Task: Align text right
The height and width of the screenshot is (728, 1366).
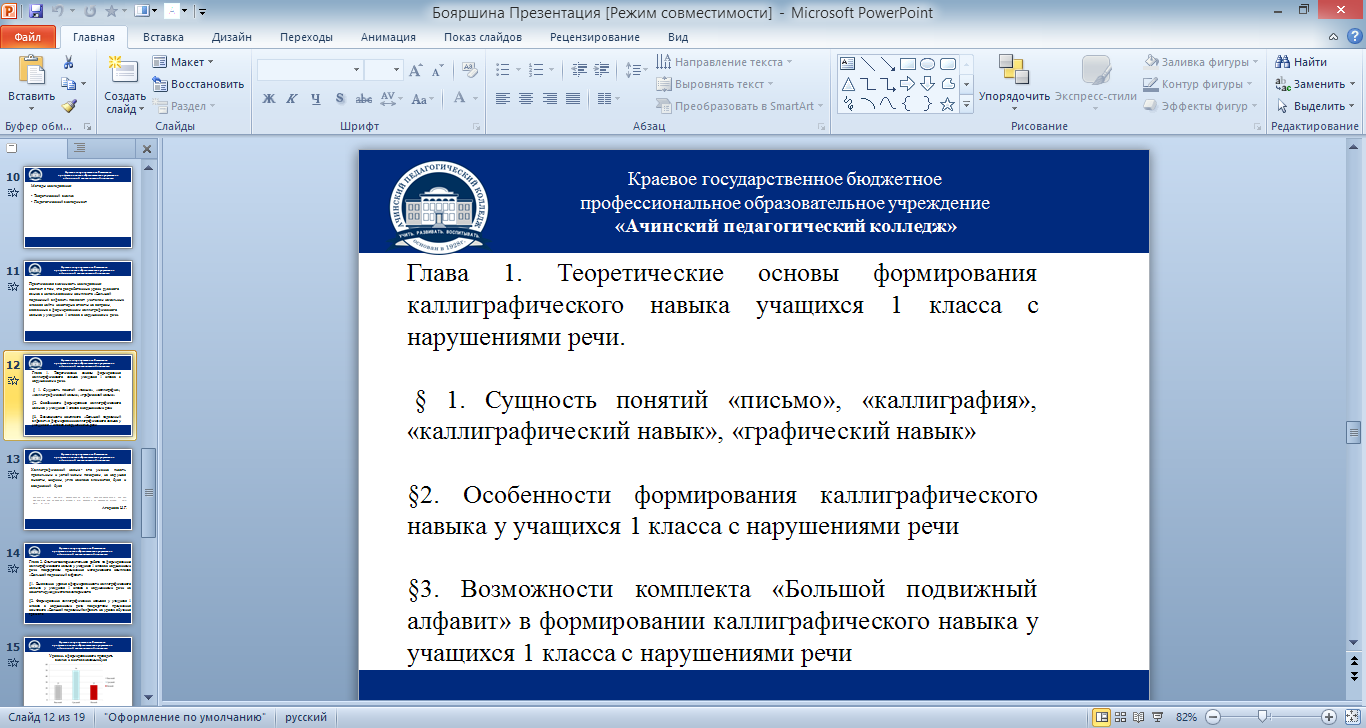Action: click(549, 98)
